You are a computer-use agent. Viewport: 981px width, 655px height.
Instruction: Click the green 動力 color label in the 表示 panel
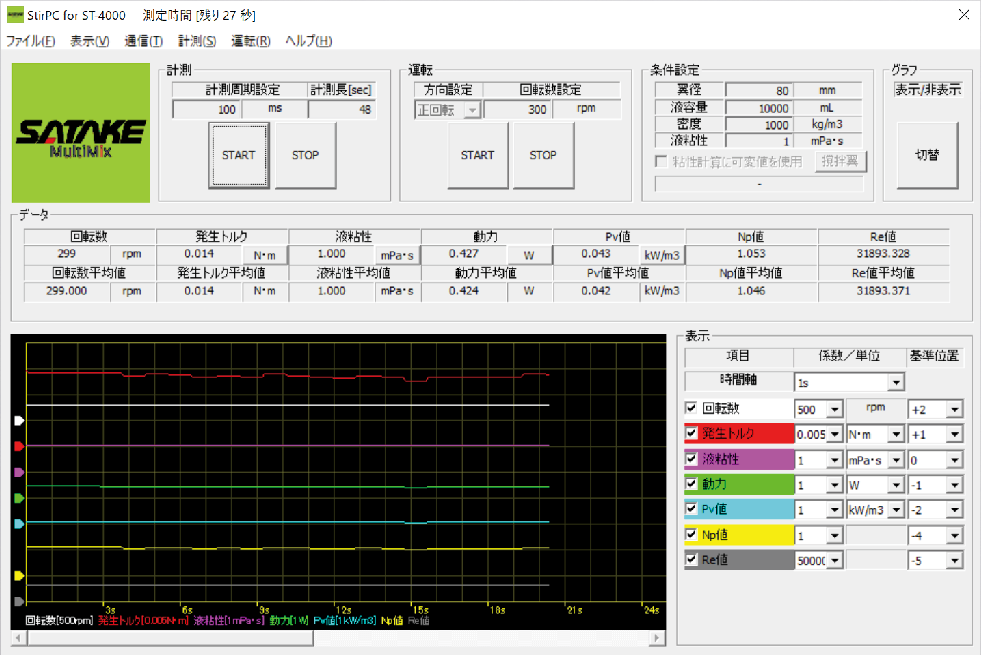[x=740, y=484]
